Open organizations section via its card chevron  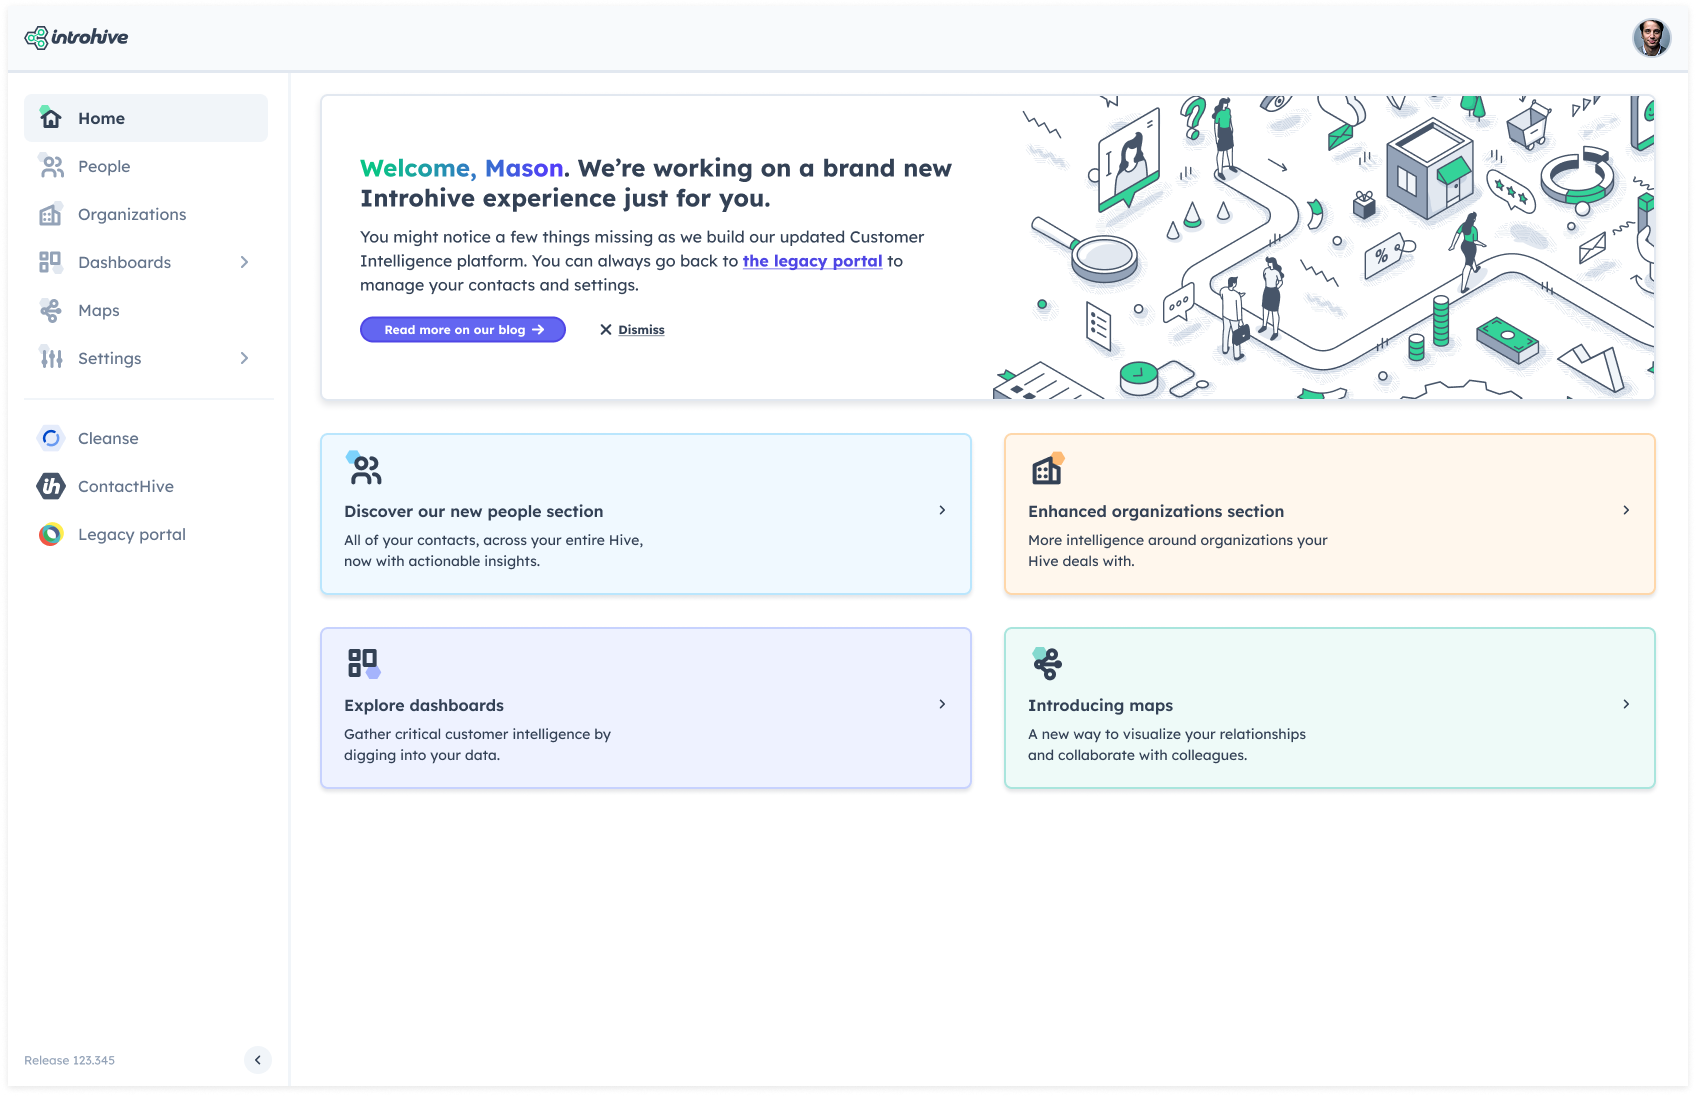point(1626,510)
